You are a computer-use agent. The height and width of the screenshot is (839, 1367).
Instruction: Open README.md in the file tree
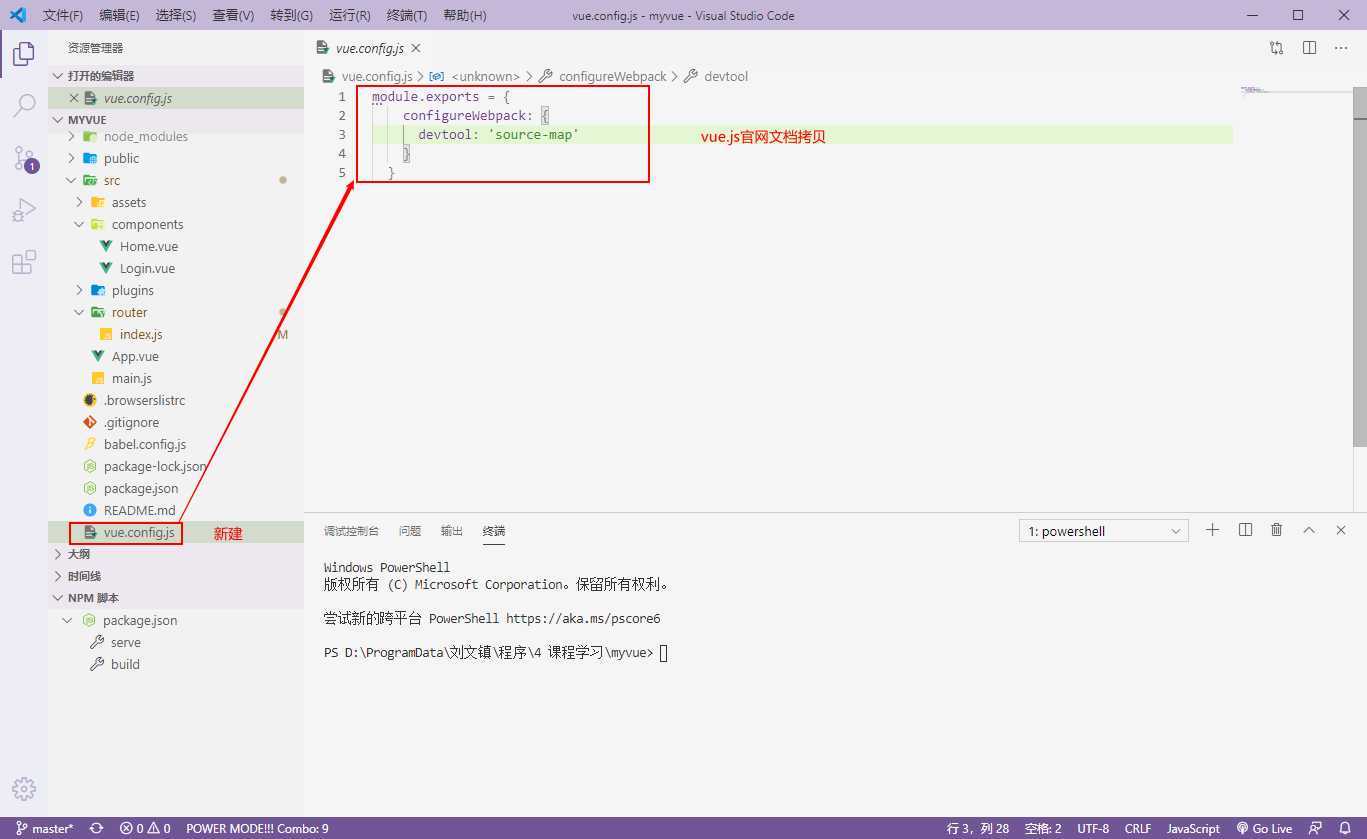(139, 510)
